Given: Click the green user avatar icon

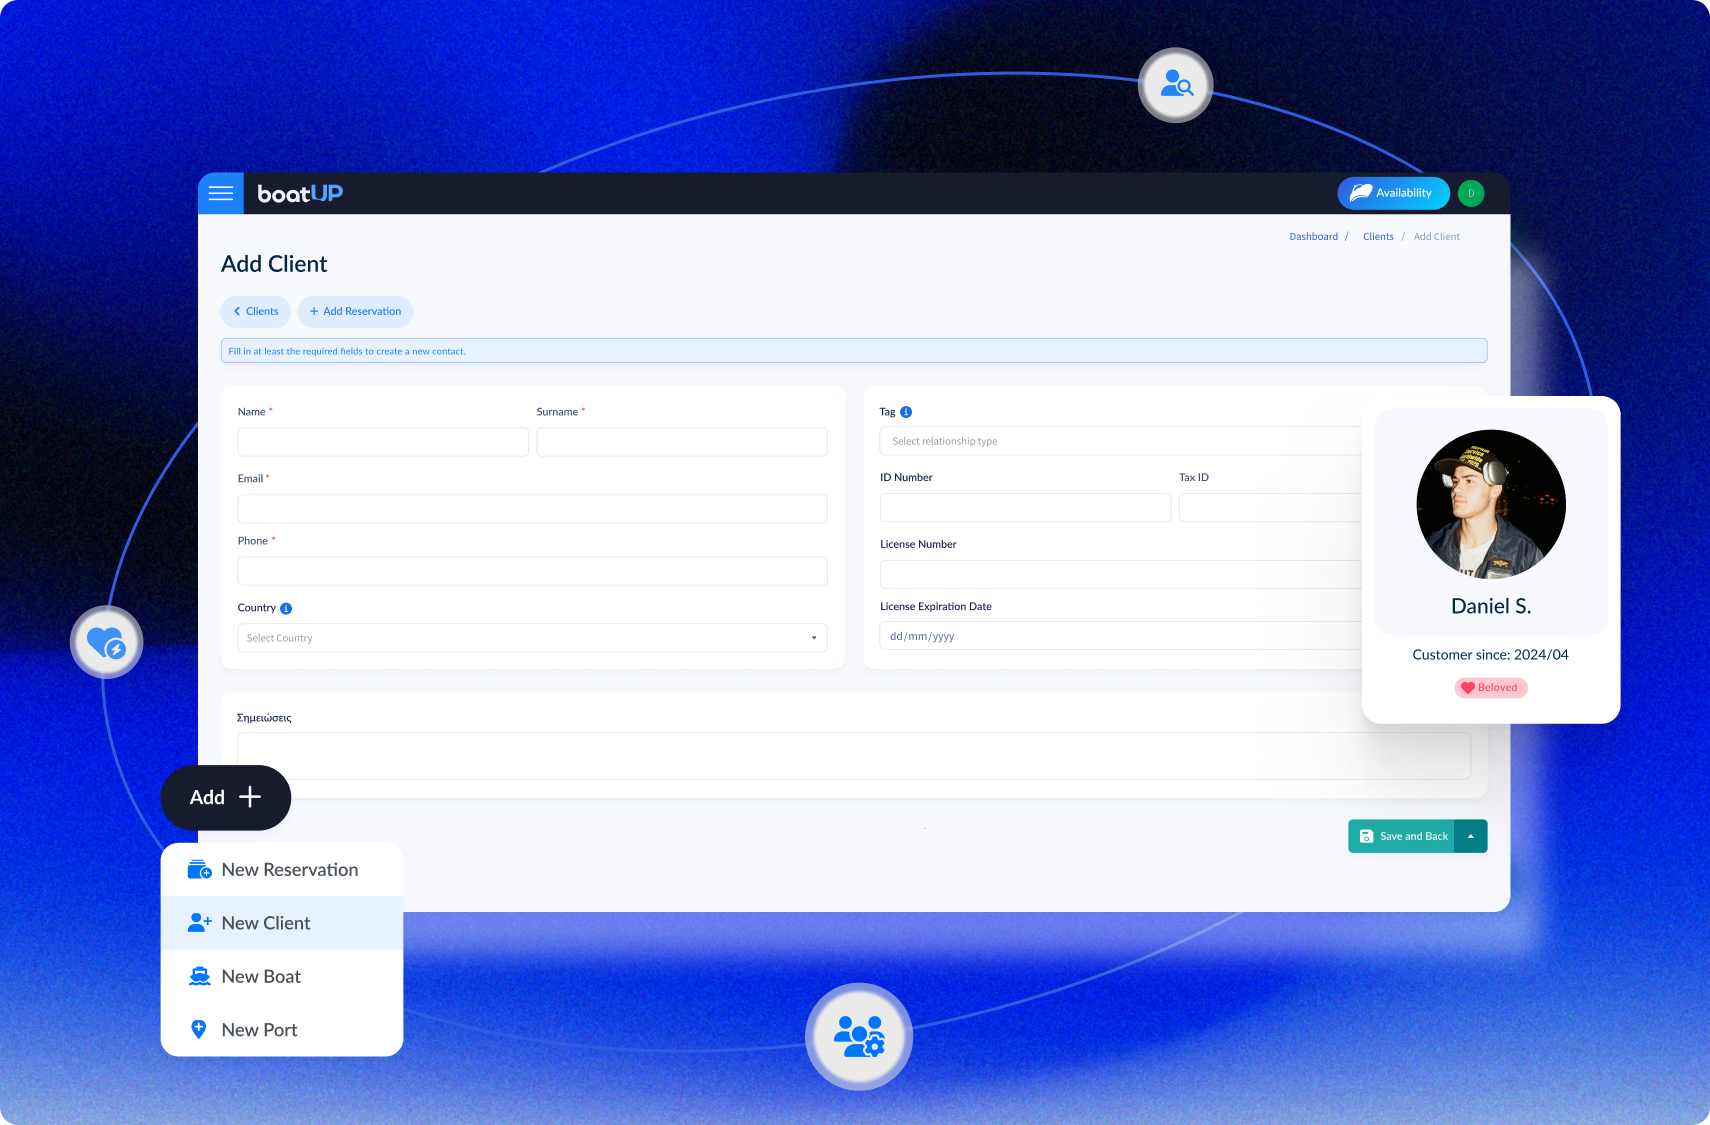Looking at the screenshot, I should point(1470,193).
